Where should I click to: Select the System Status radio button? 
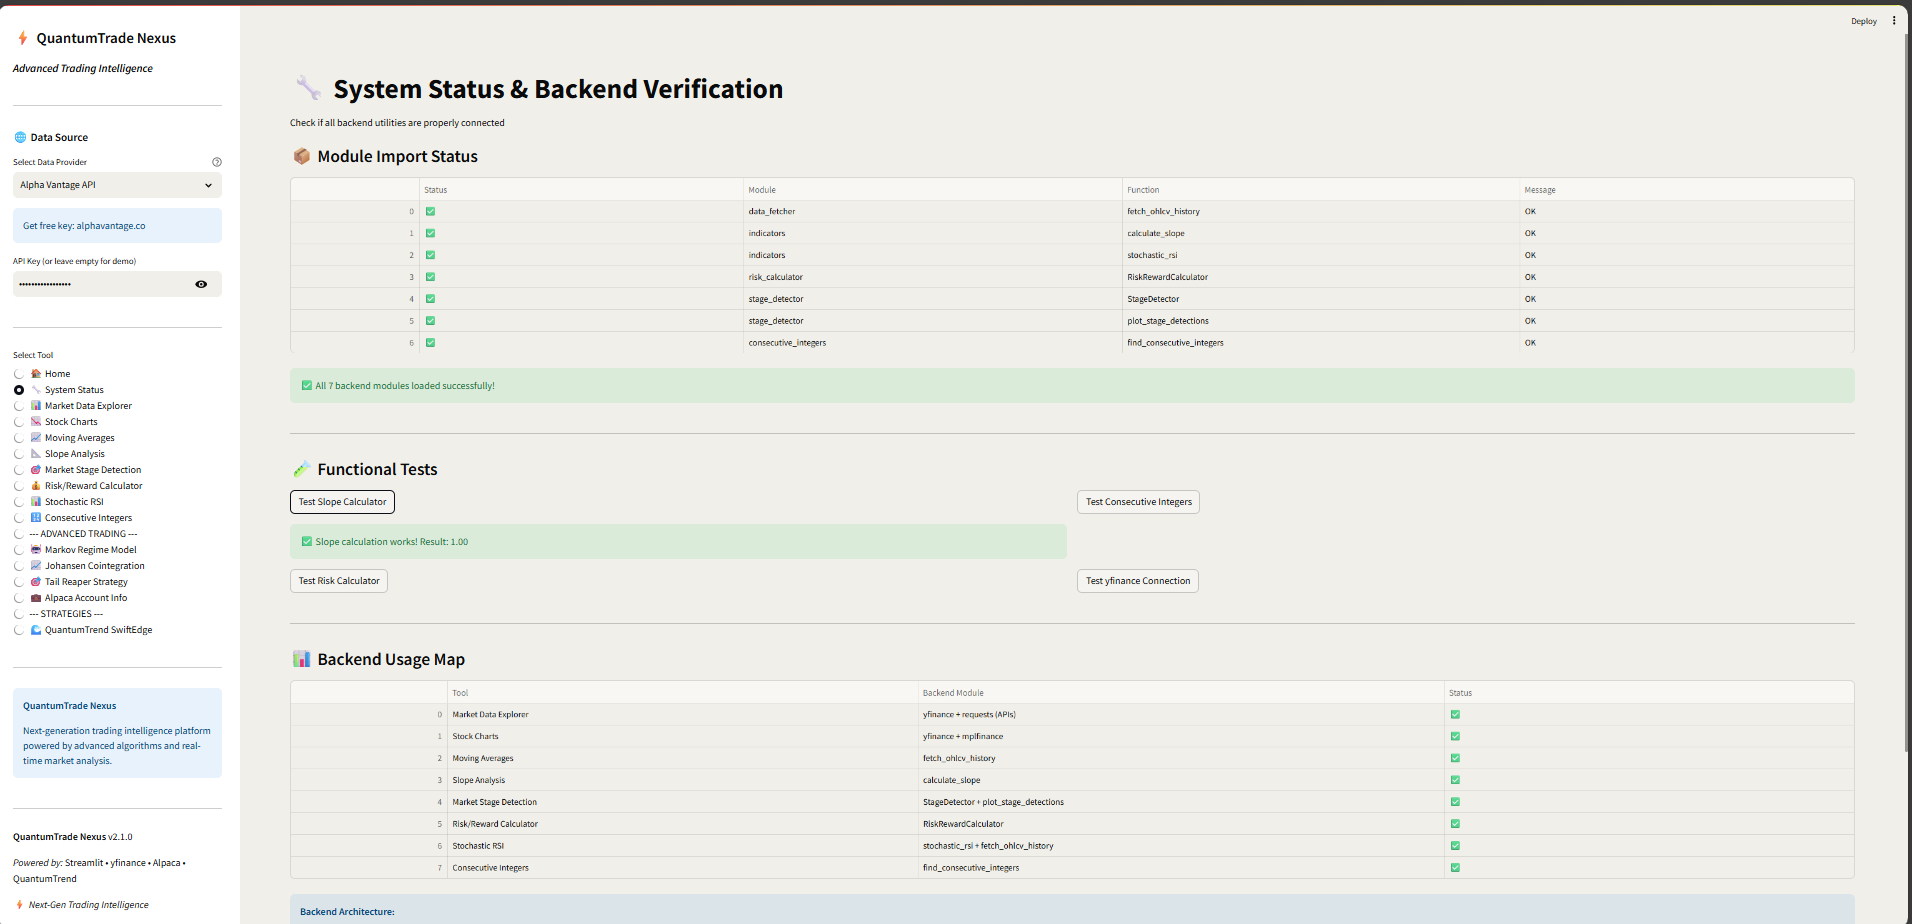pos(19,390)
